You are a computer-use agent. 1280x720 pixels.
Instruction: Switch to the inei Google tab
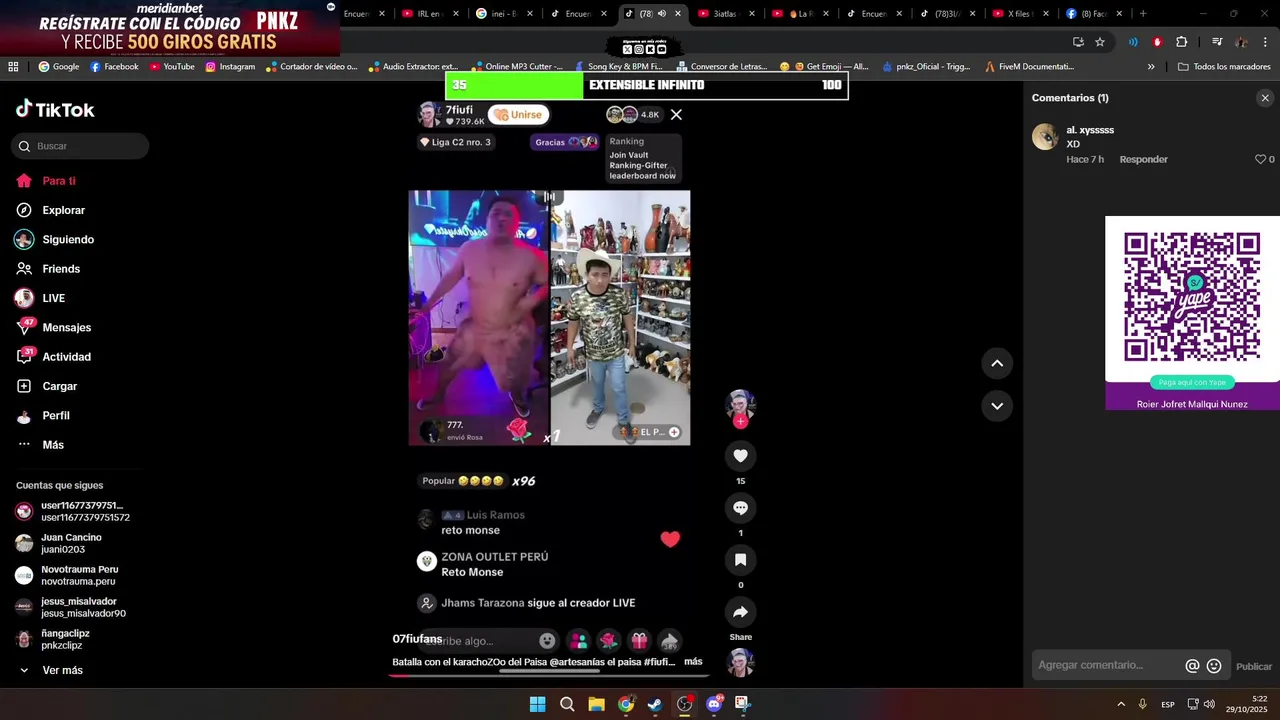(x=504, y=14)
